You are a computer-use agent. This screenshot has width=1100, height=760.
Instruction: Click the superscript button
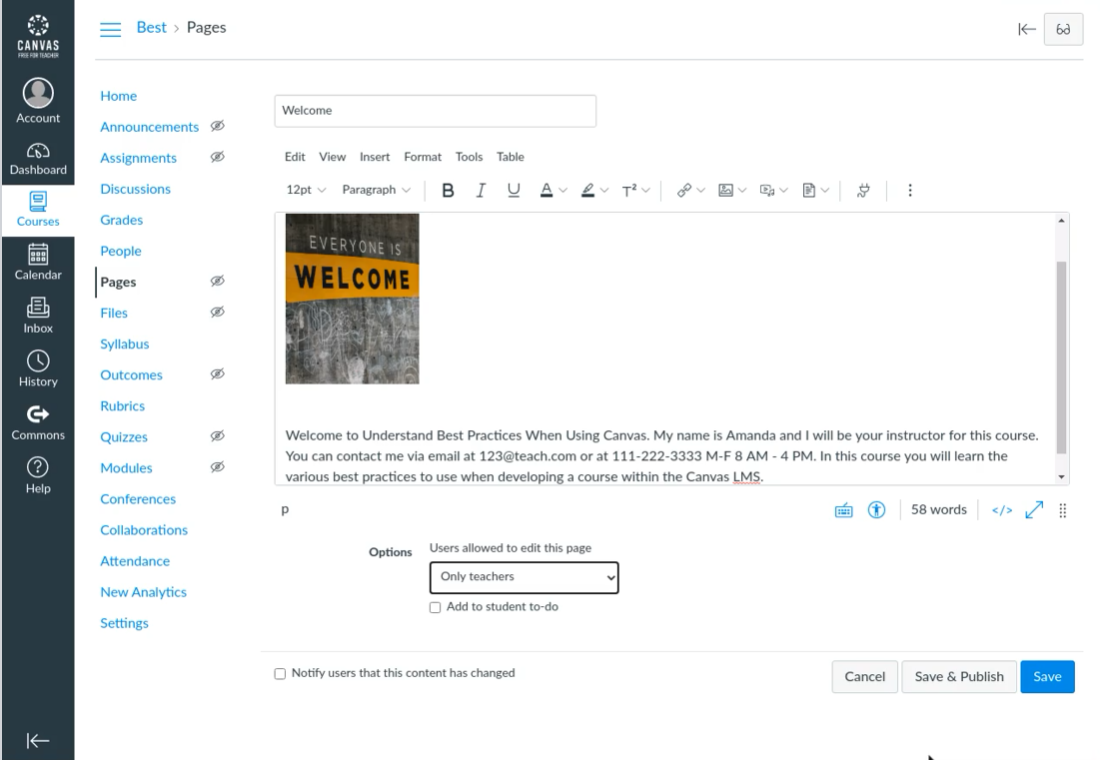point(629,190)
